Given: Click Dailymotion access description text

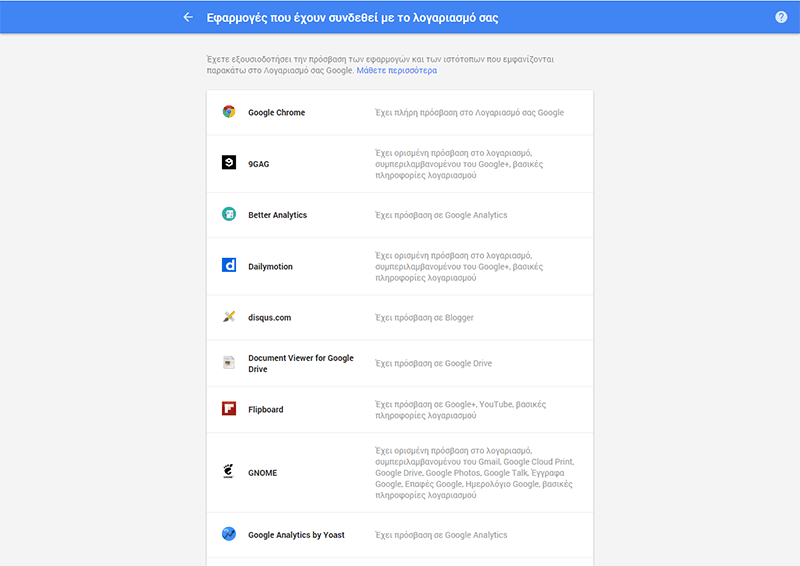Looking at the screenshot, I should pos(459,266).
